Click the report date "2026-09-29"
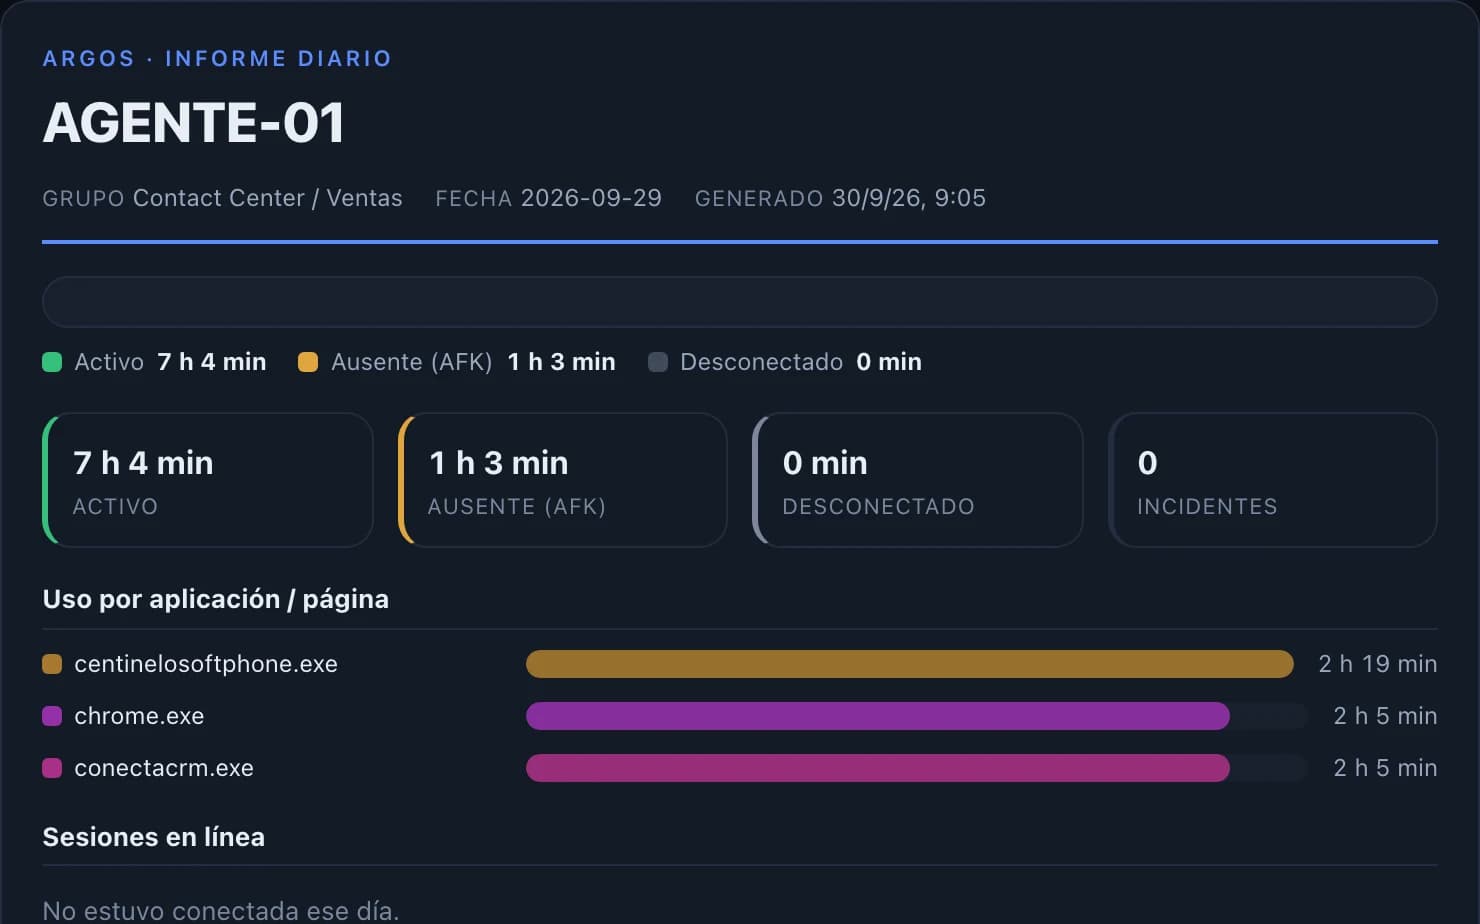1480x924 pixels. [x=591, y=198]
